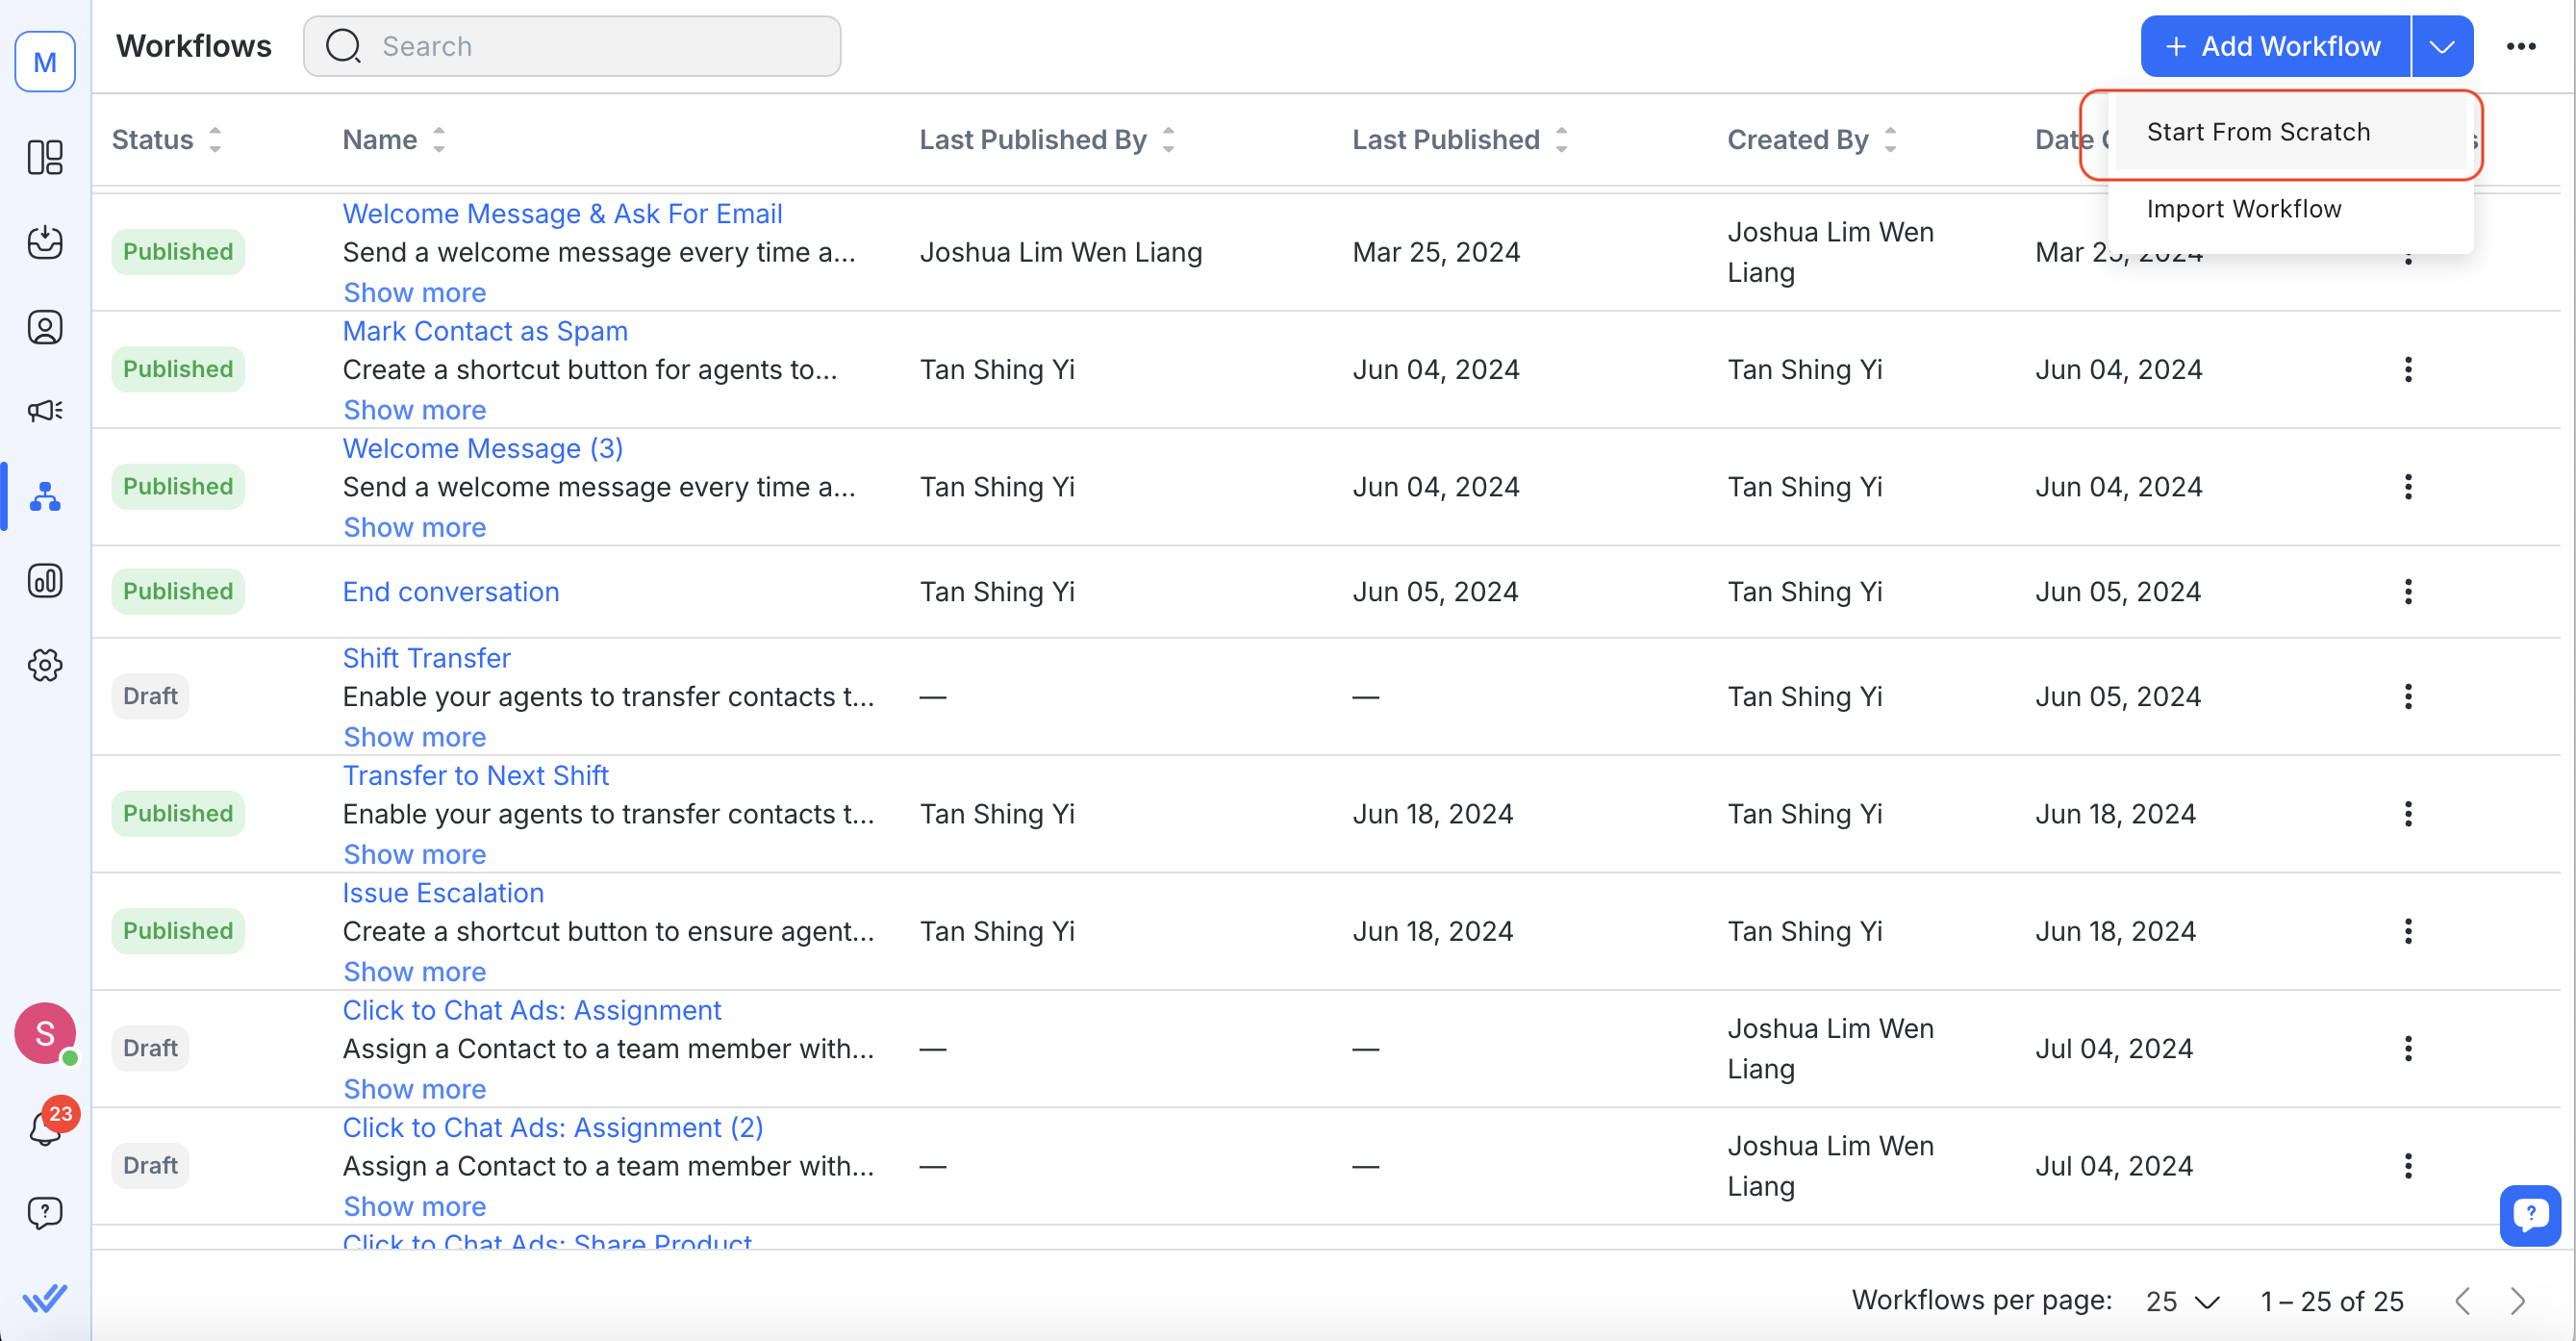The image size is (2576, 1341).
Task: Open the Dashboard layout icon in sidebar
Action: point(45,157)
